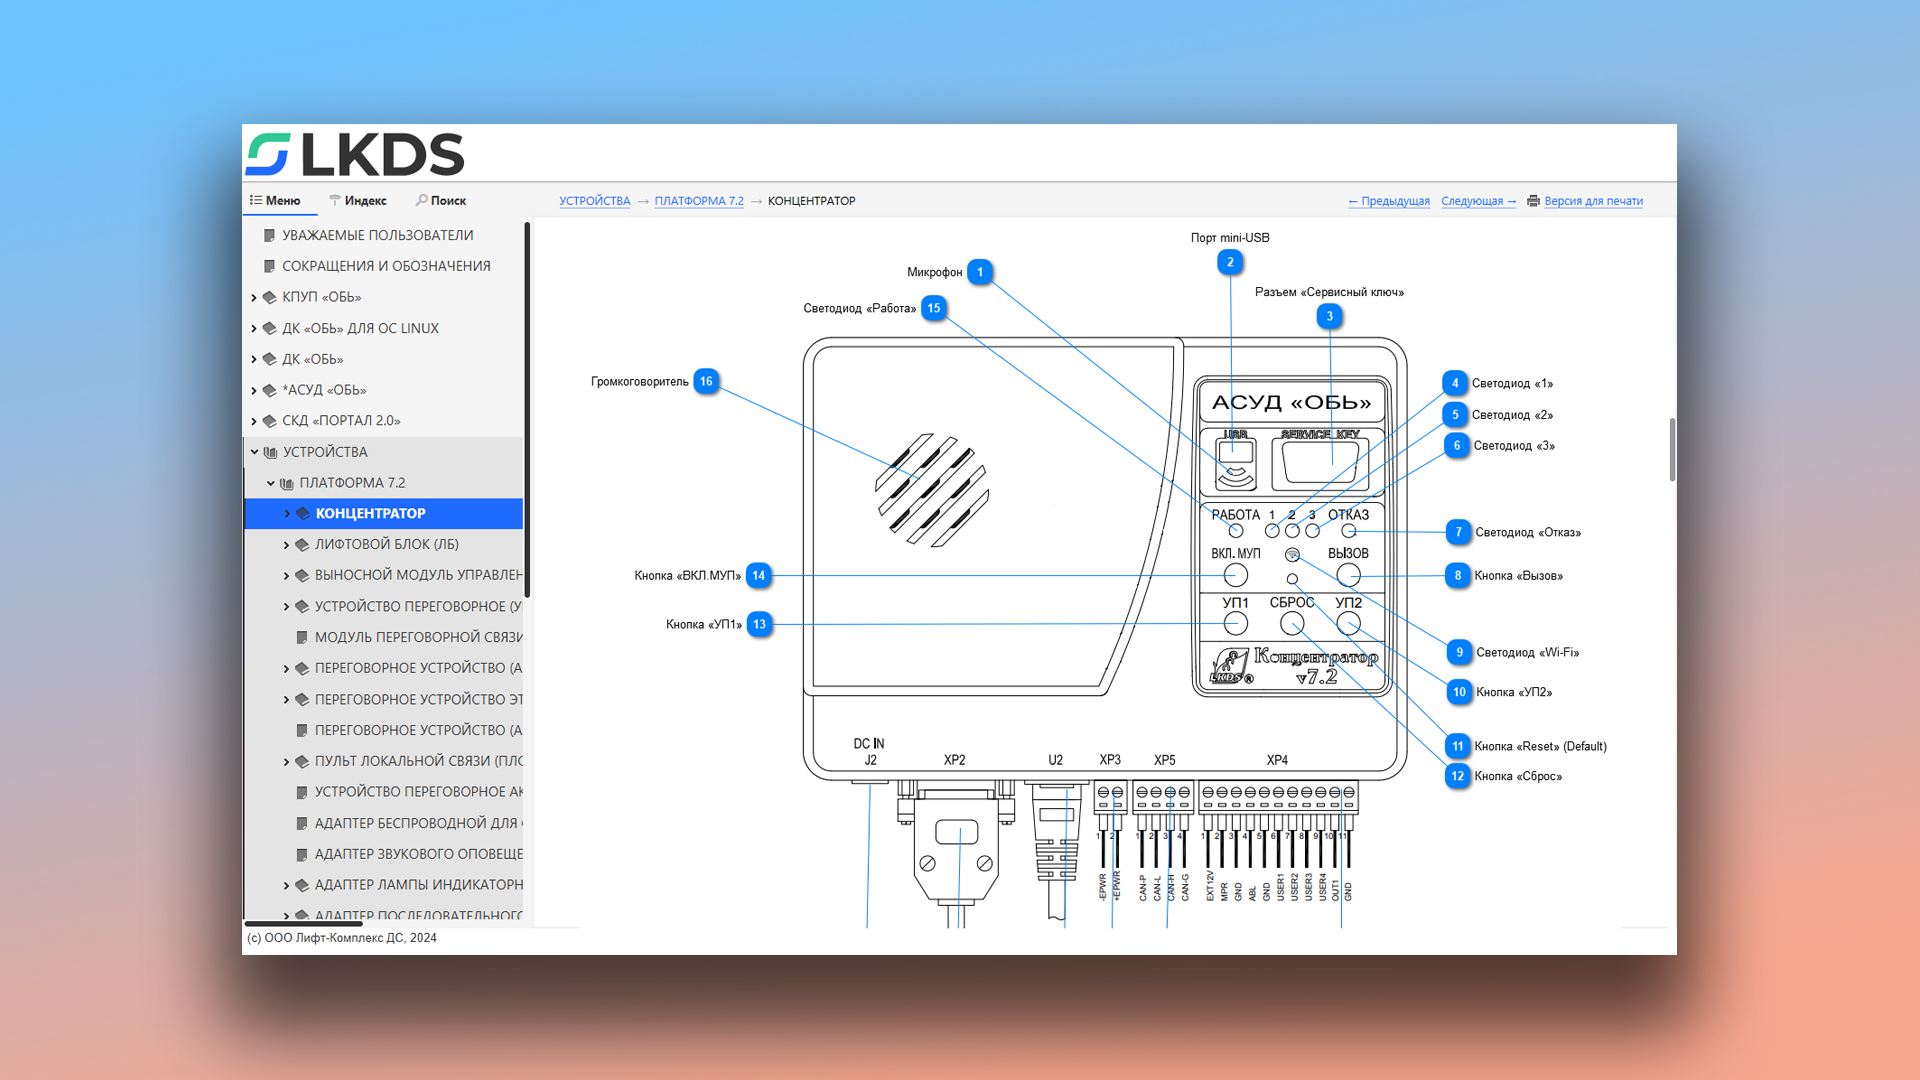Click numbered marker 16 for Громкоговоритель
This screenshot has height=1080, width=1920.
pyautogui.click(x=706, y=381)
